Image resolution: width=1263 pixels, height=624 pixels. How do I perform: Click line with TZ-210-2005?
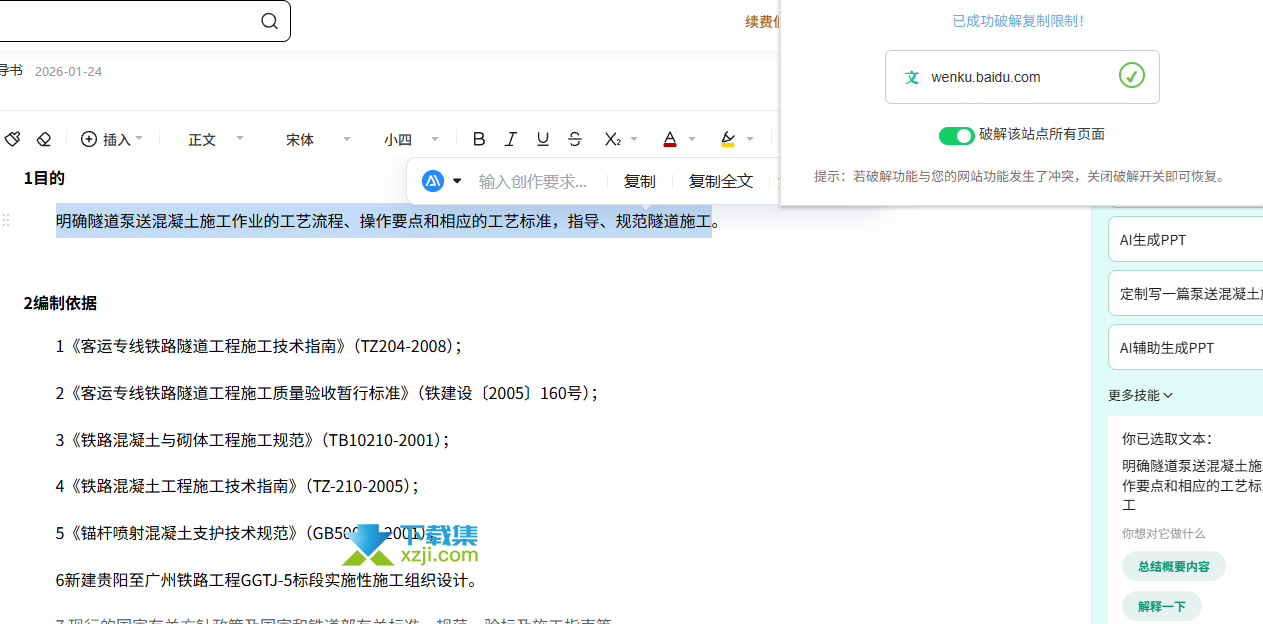[237, 486]
